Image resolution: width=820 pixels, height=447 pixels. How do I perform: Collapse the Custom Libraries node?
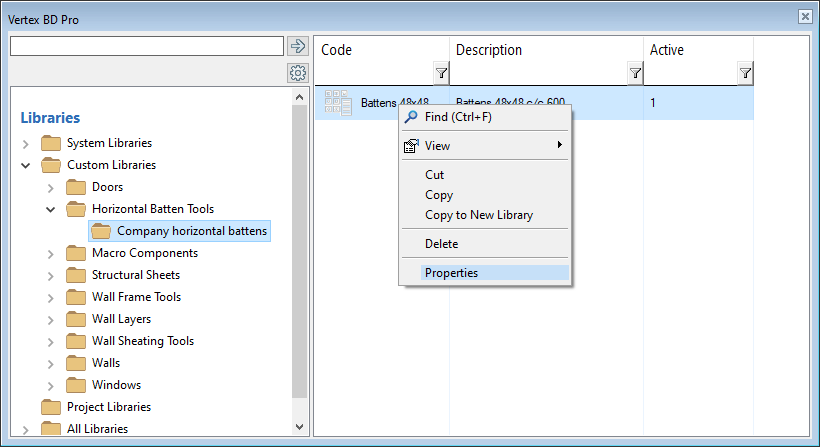point(26,165)
